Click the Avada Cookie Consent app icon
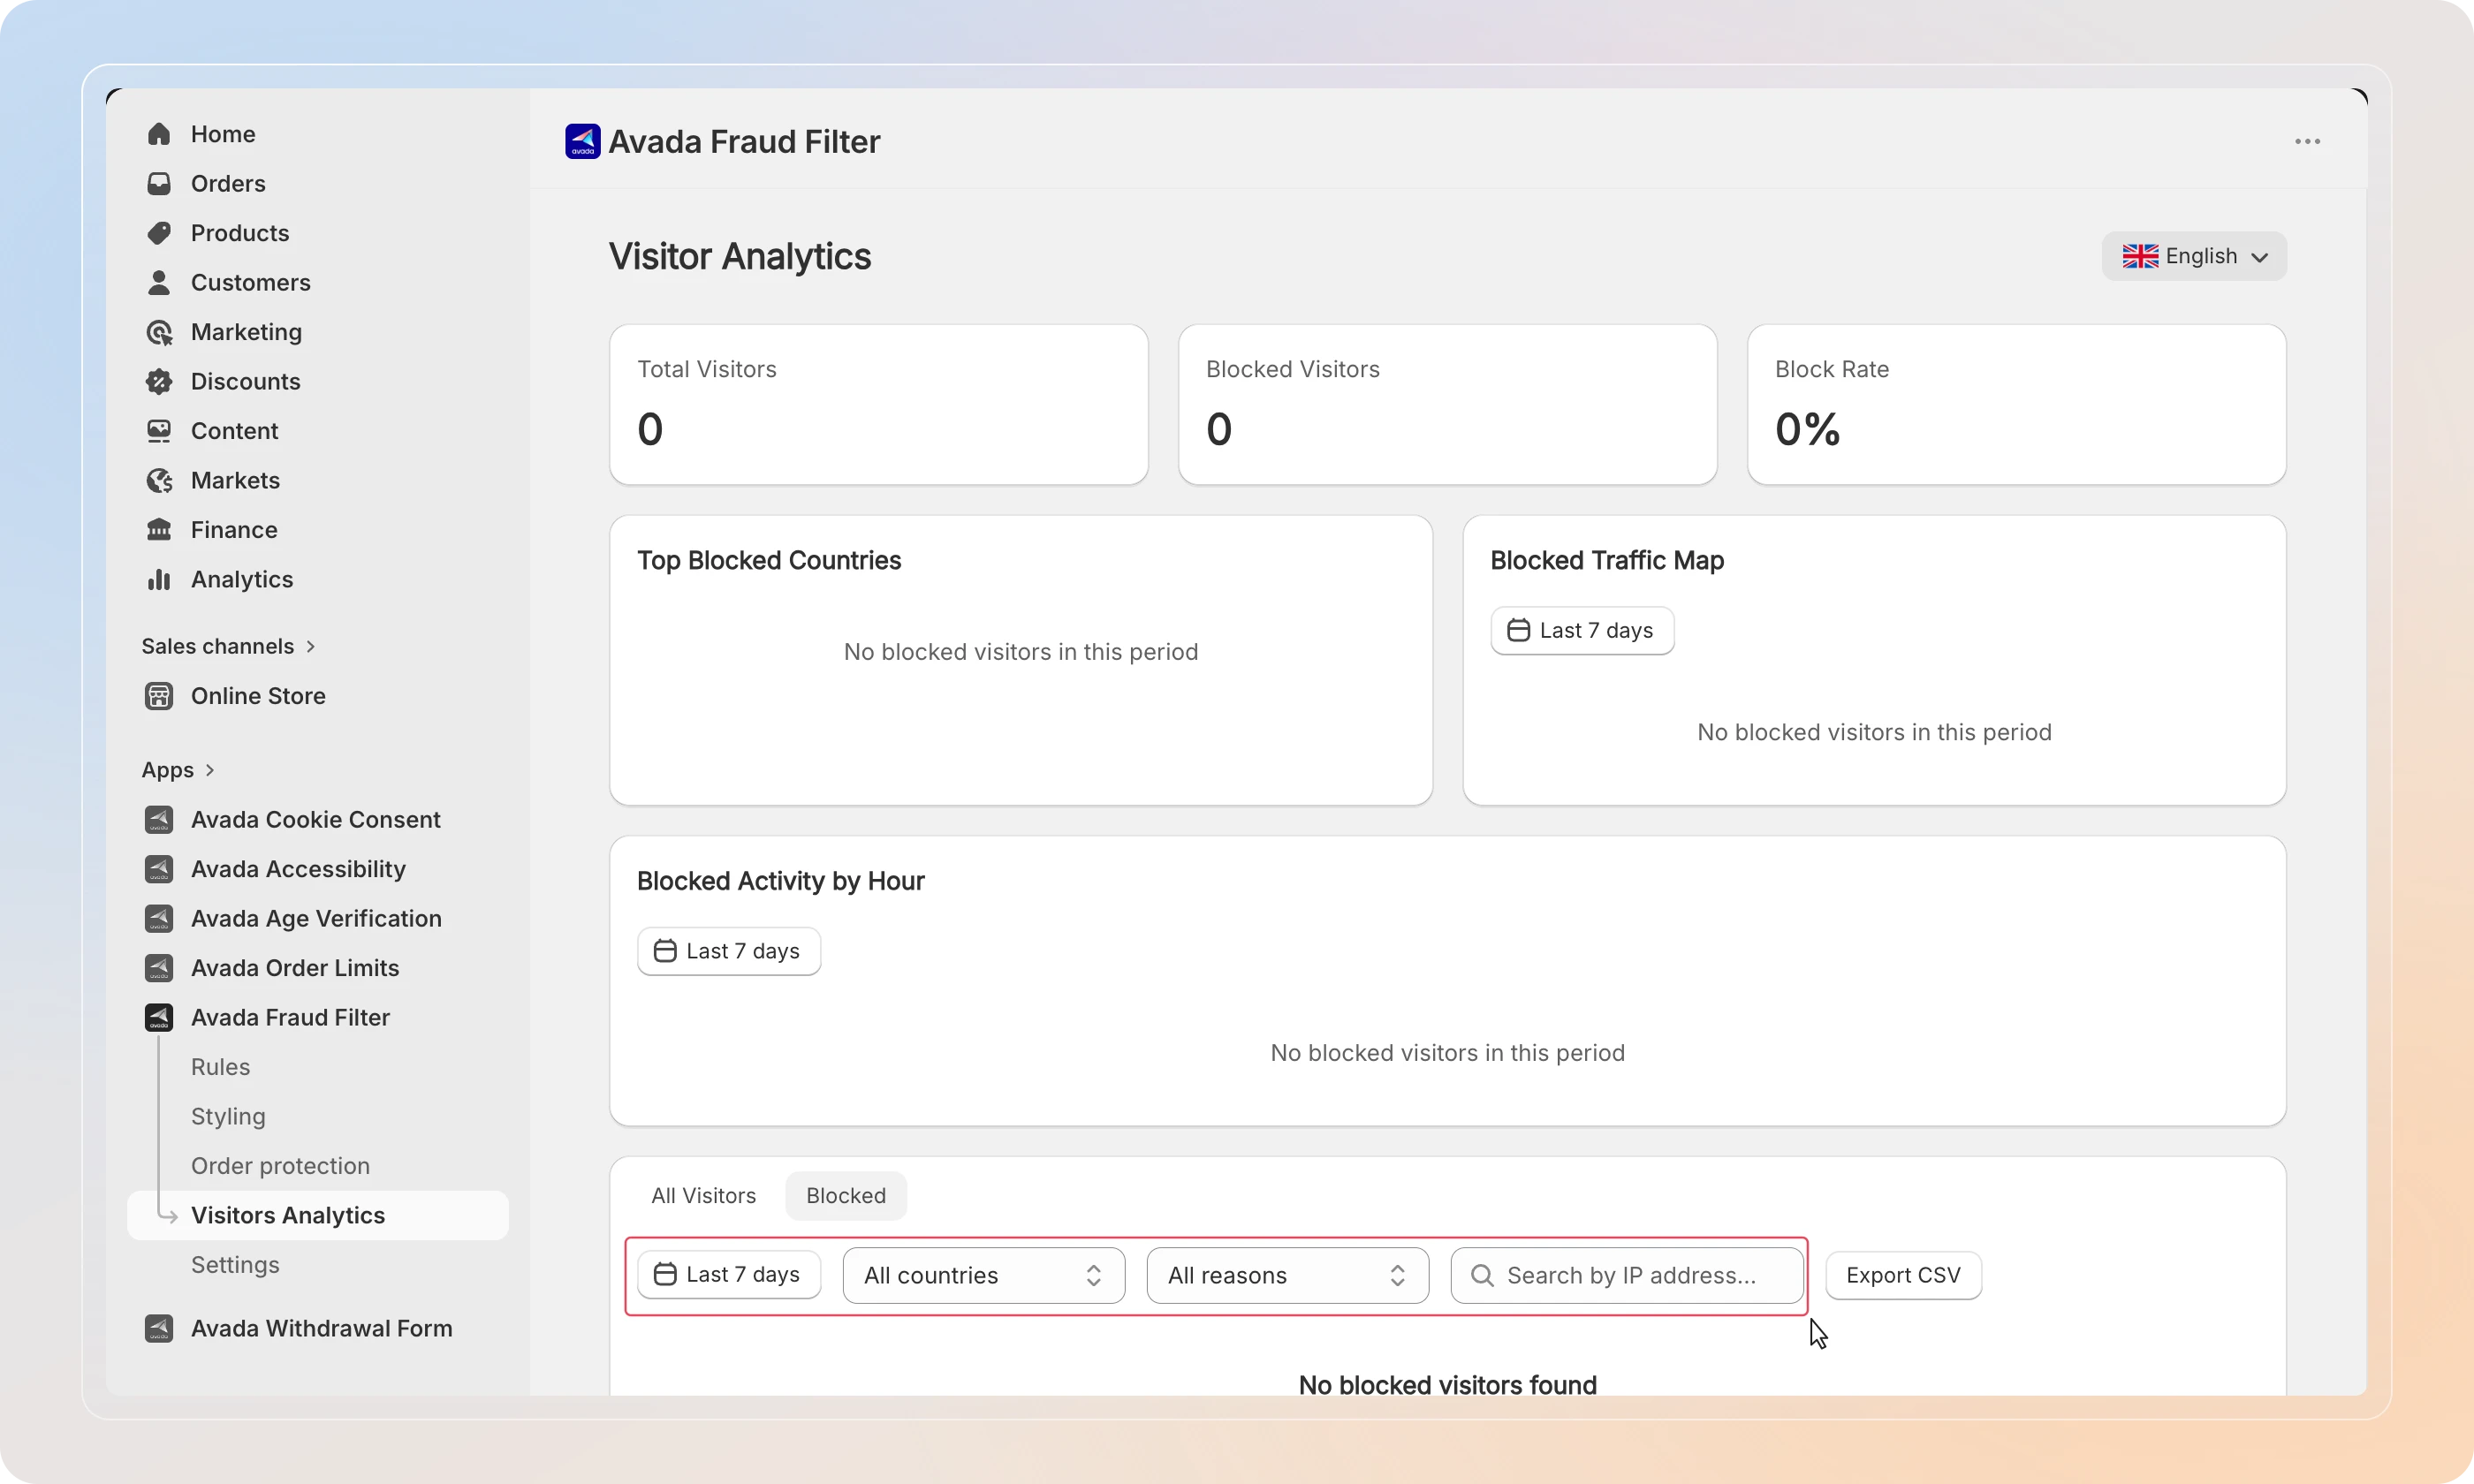The image size is (2474, 1484). coord(159,820)
